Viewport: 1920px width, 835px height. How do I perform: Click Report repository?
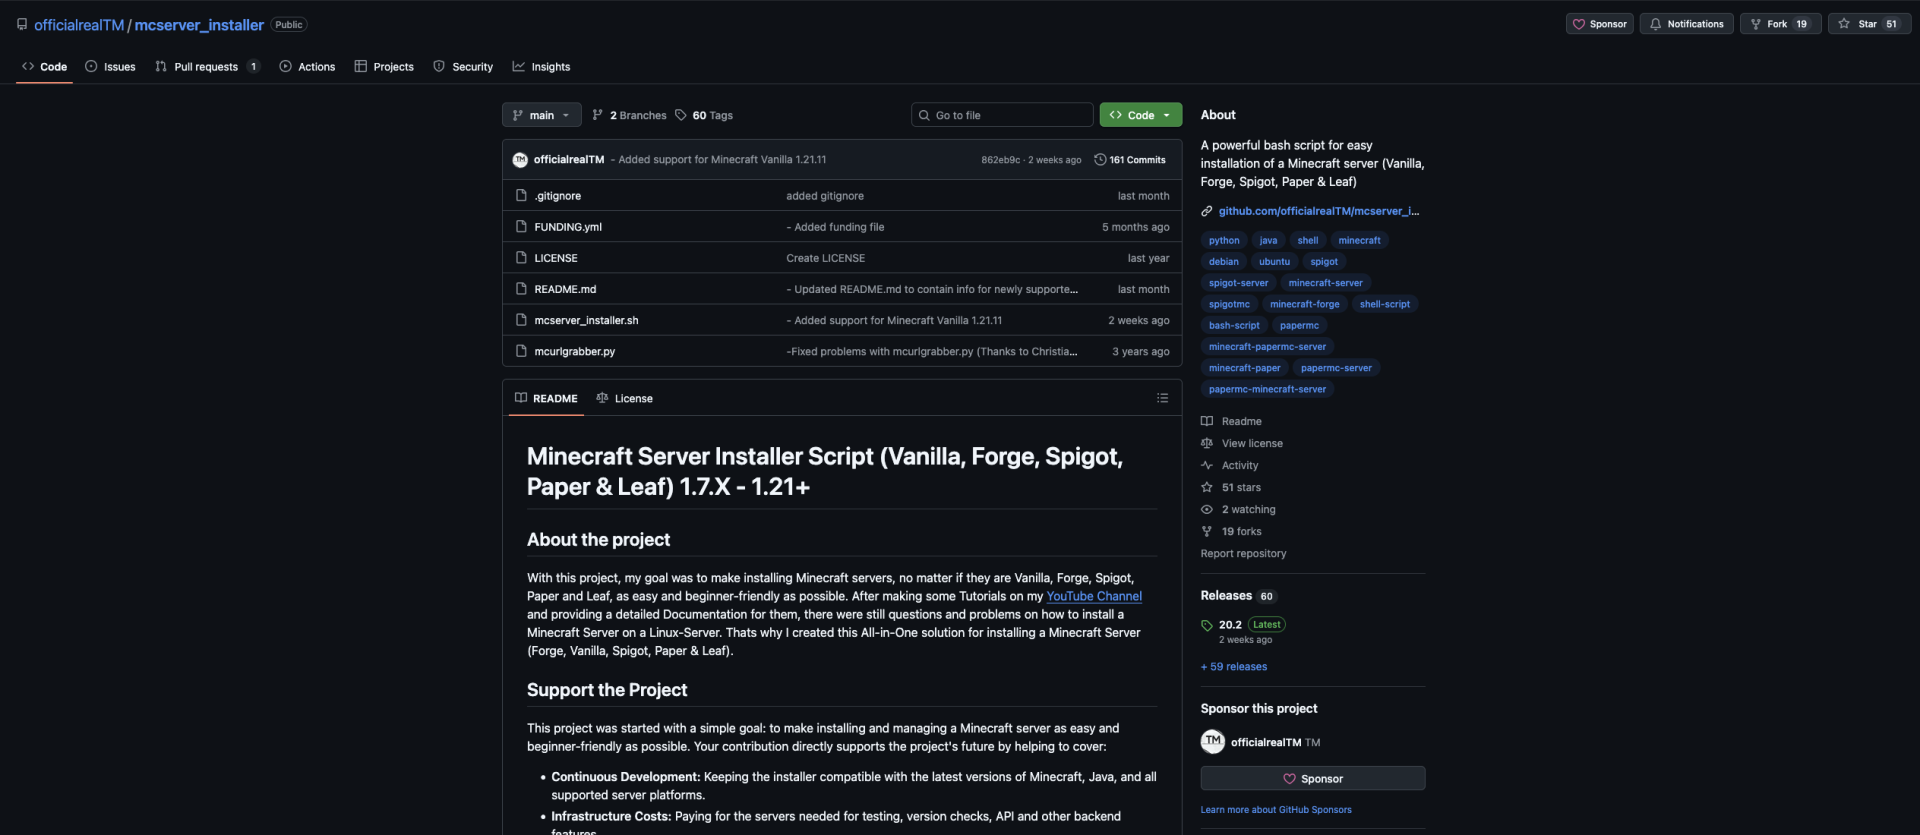1243,554
